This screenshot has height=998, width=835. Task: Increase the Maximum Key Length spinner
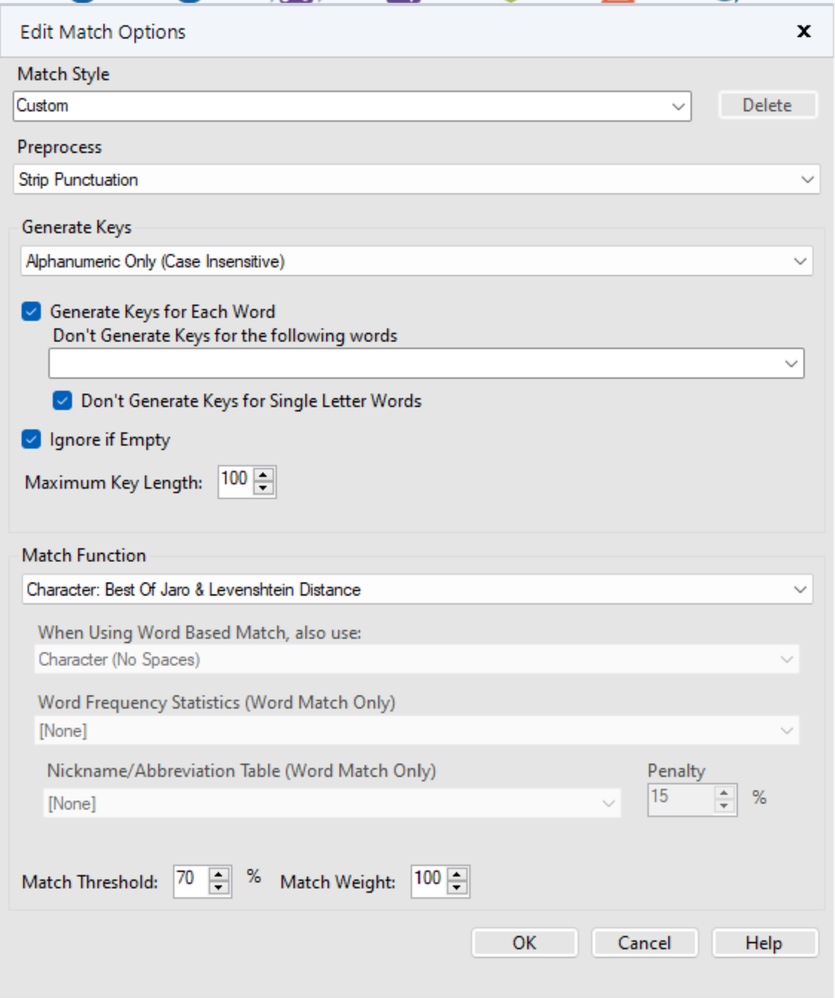[x=263, y=475]
